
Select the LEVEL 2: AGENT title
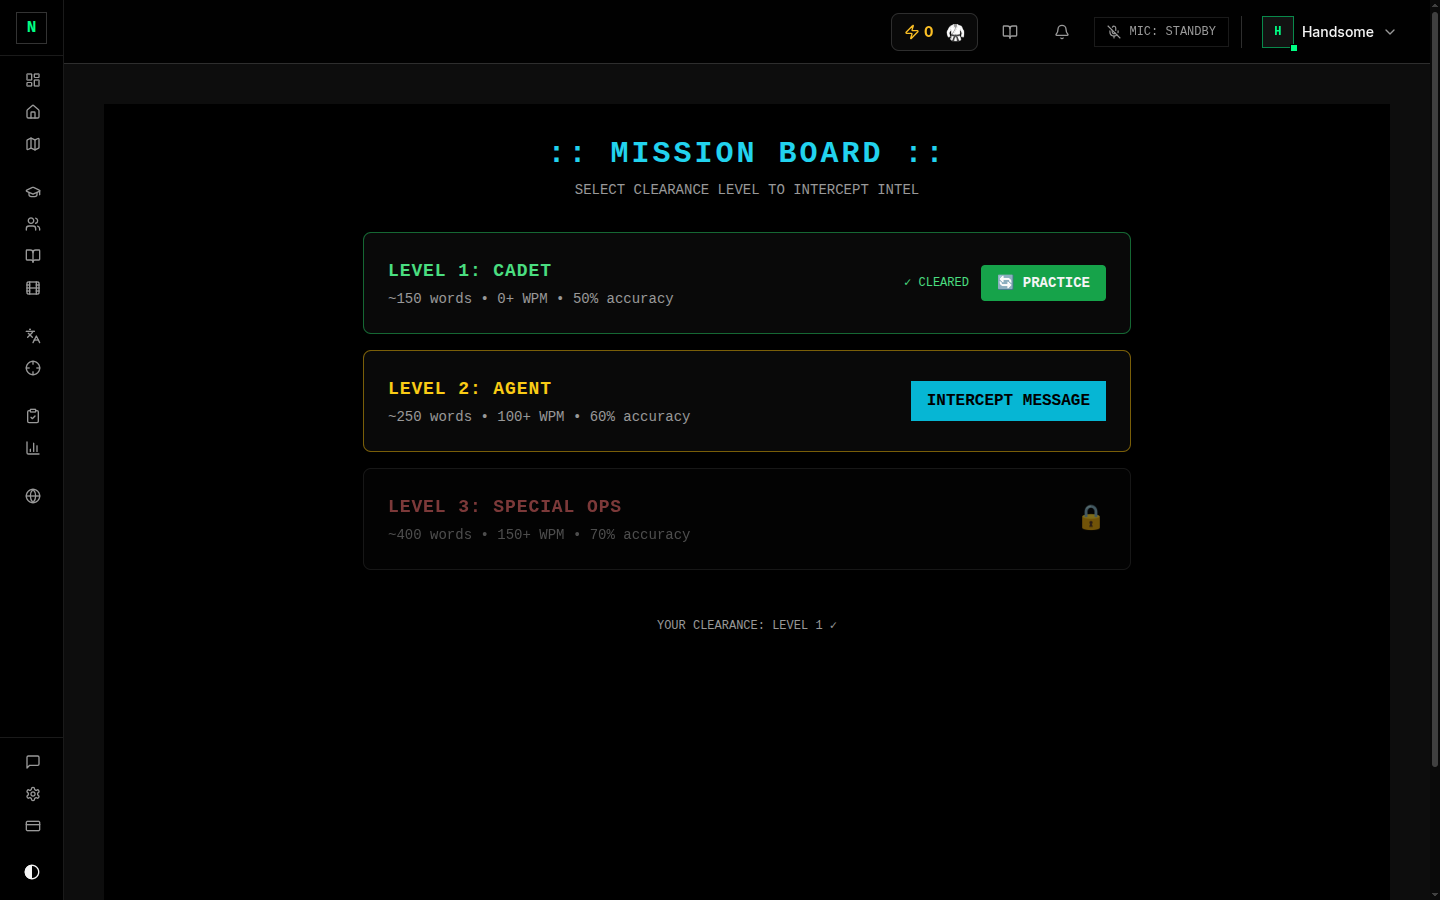pyautogui.click(x=470, y=389)
